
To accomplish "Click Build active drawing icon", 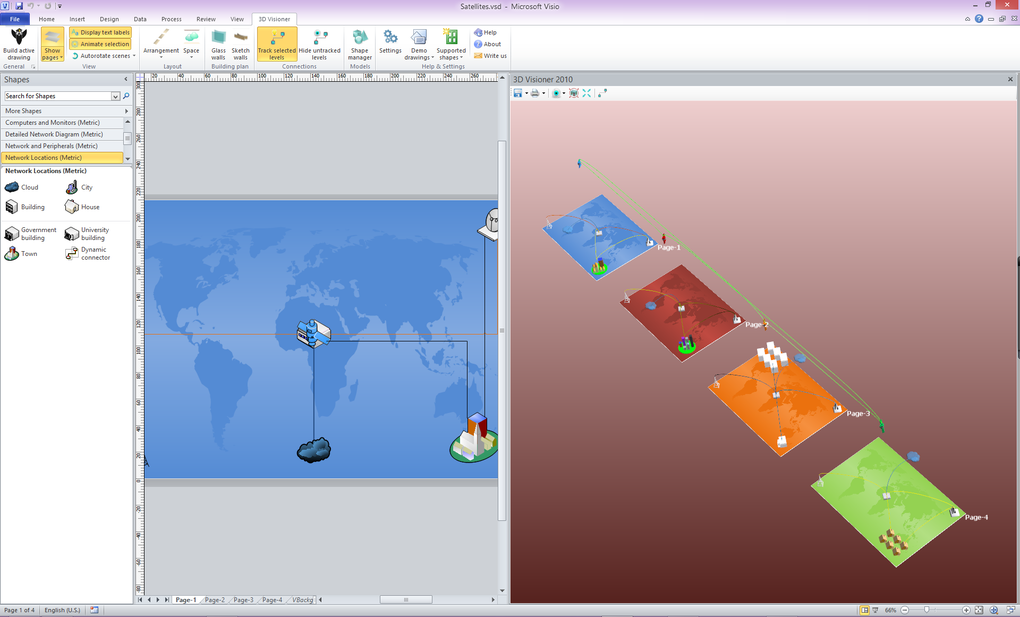I will click(19, 37).
